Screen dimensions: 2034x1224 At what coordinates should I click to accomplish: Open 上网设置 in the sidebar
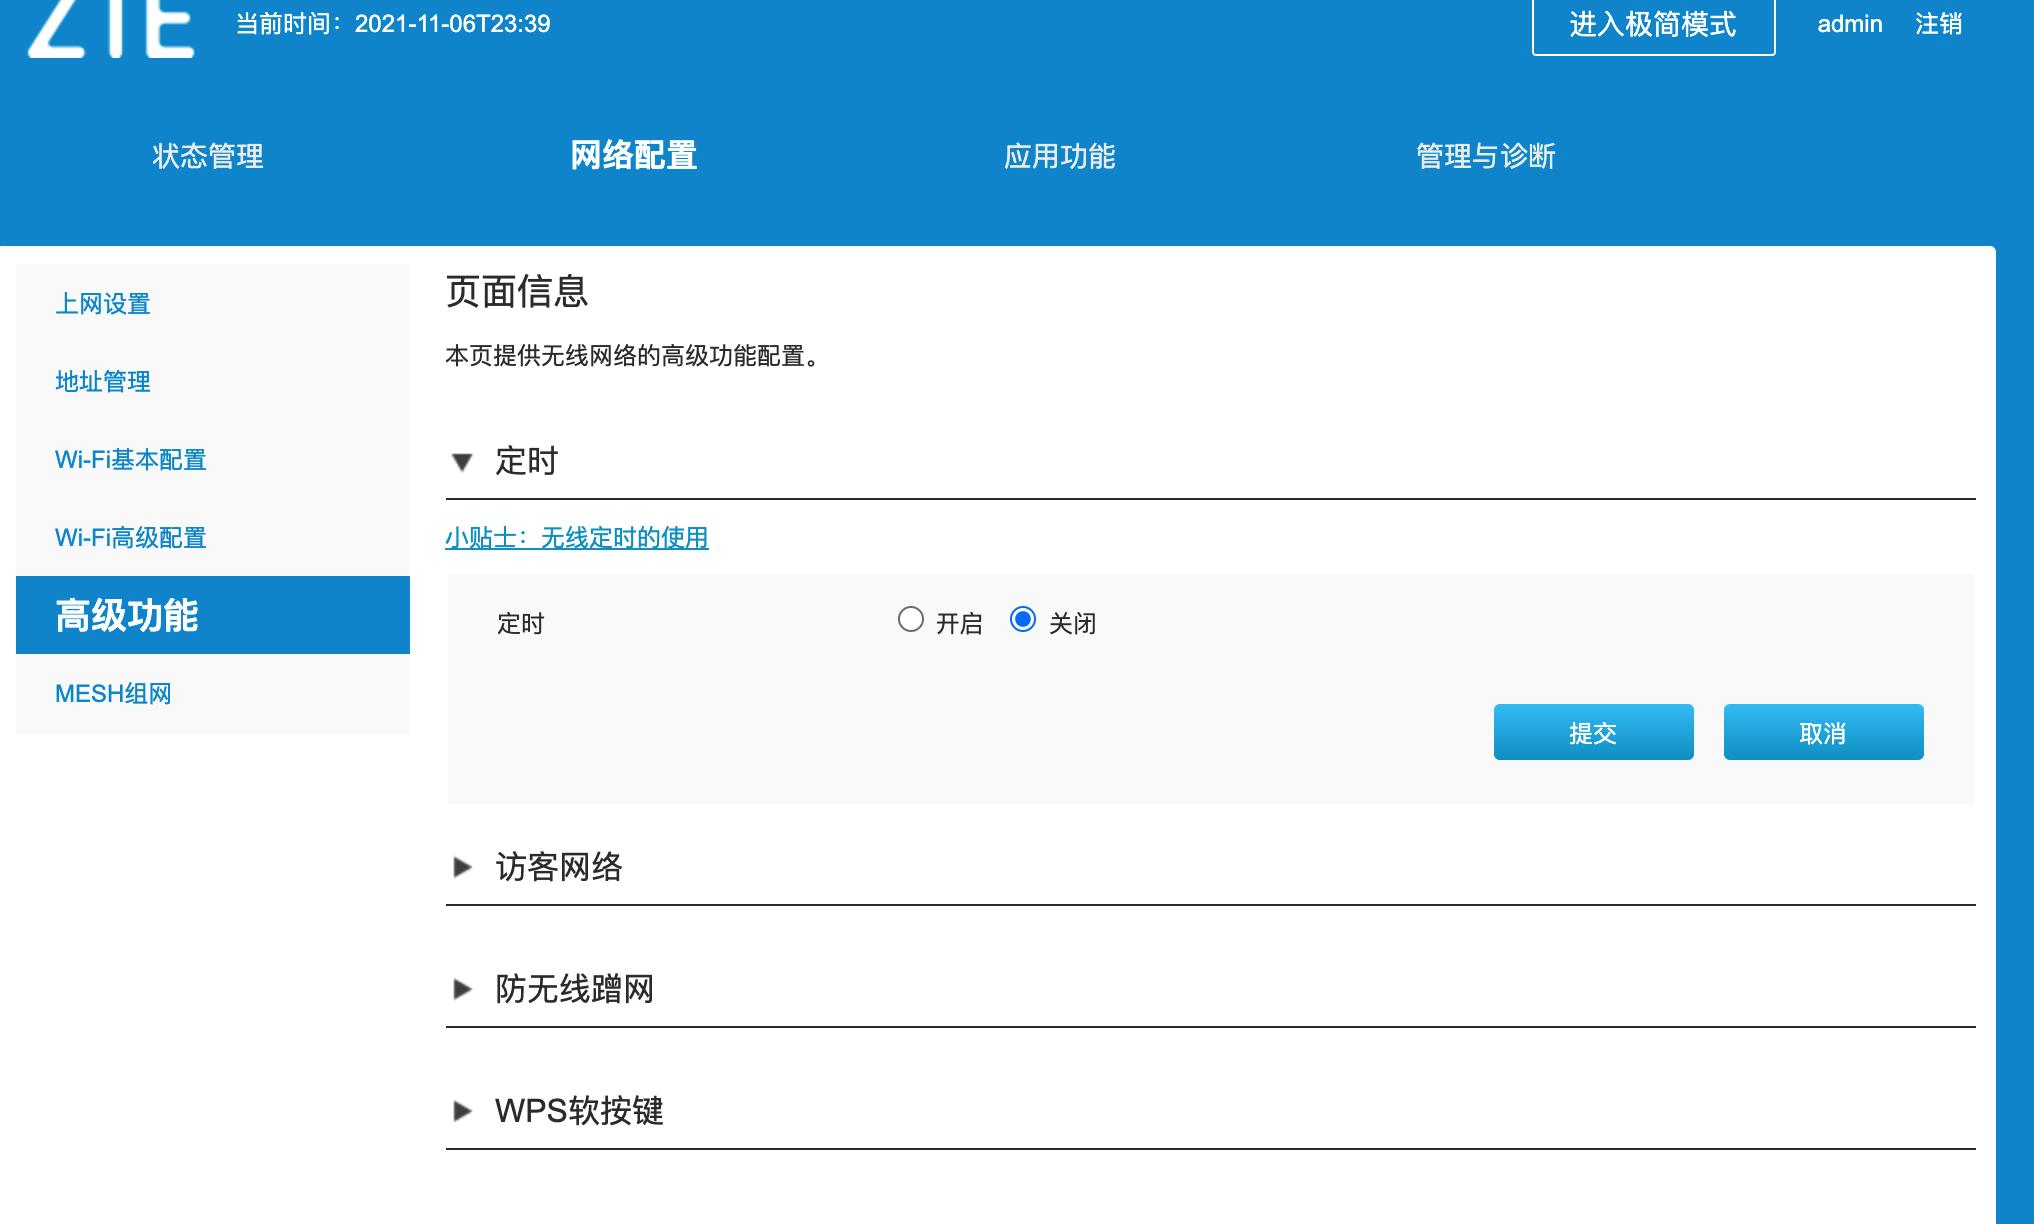pos(103,304)
